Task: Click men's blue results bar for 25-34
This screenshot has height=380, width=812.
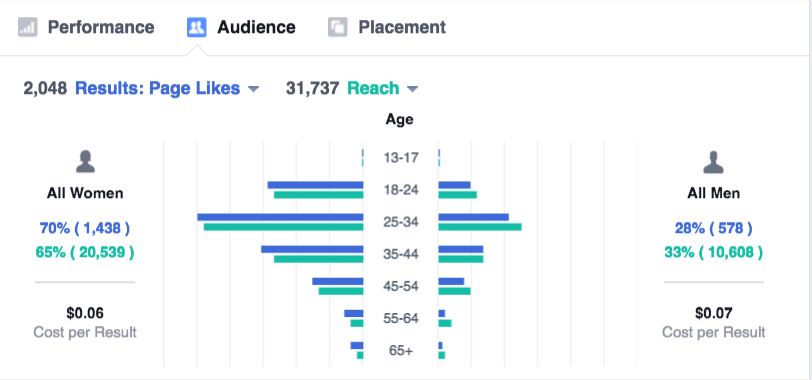Action: (473, 217)
